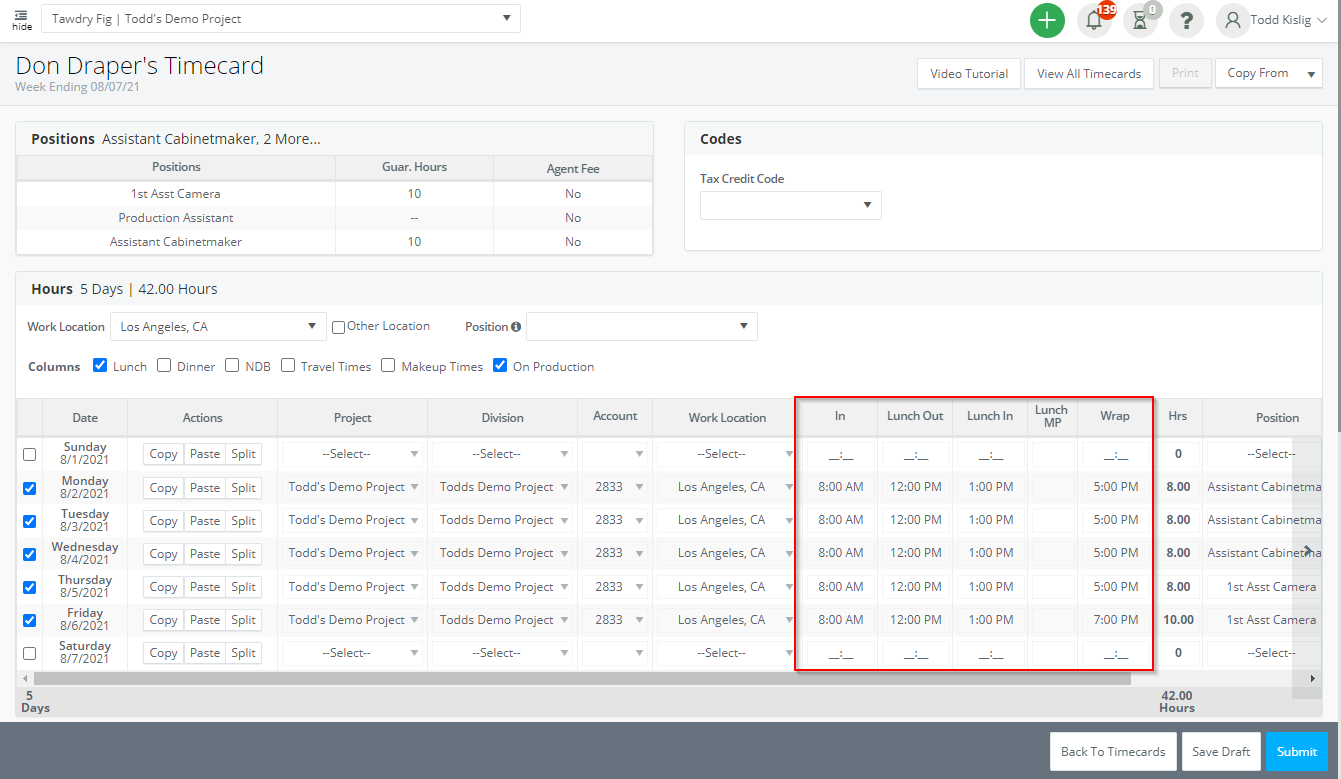Click Save Draft

tap(1221, 751)
